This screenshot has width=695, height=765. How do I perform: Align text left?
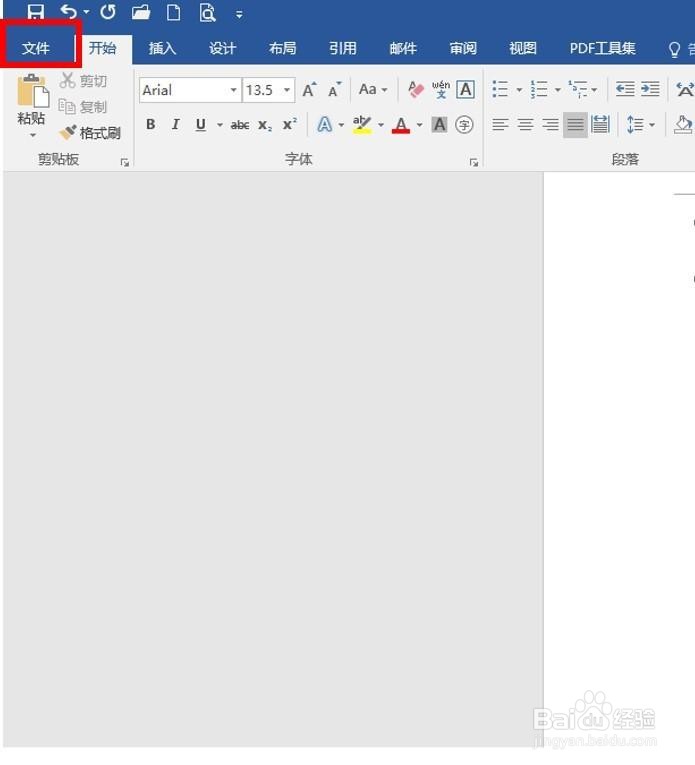[500, 125]
